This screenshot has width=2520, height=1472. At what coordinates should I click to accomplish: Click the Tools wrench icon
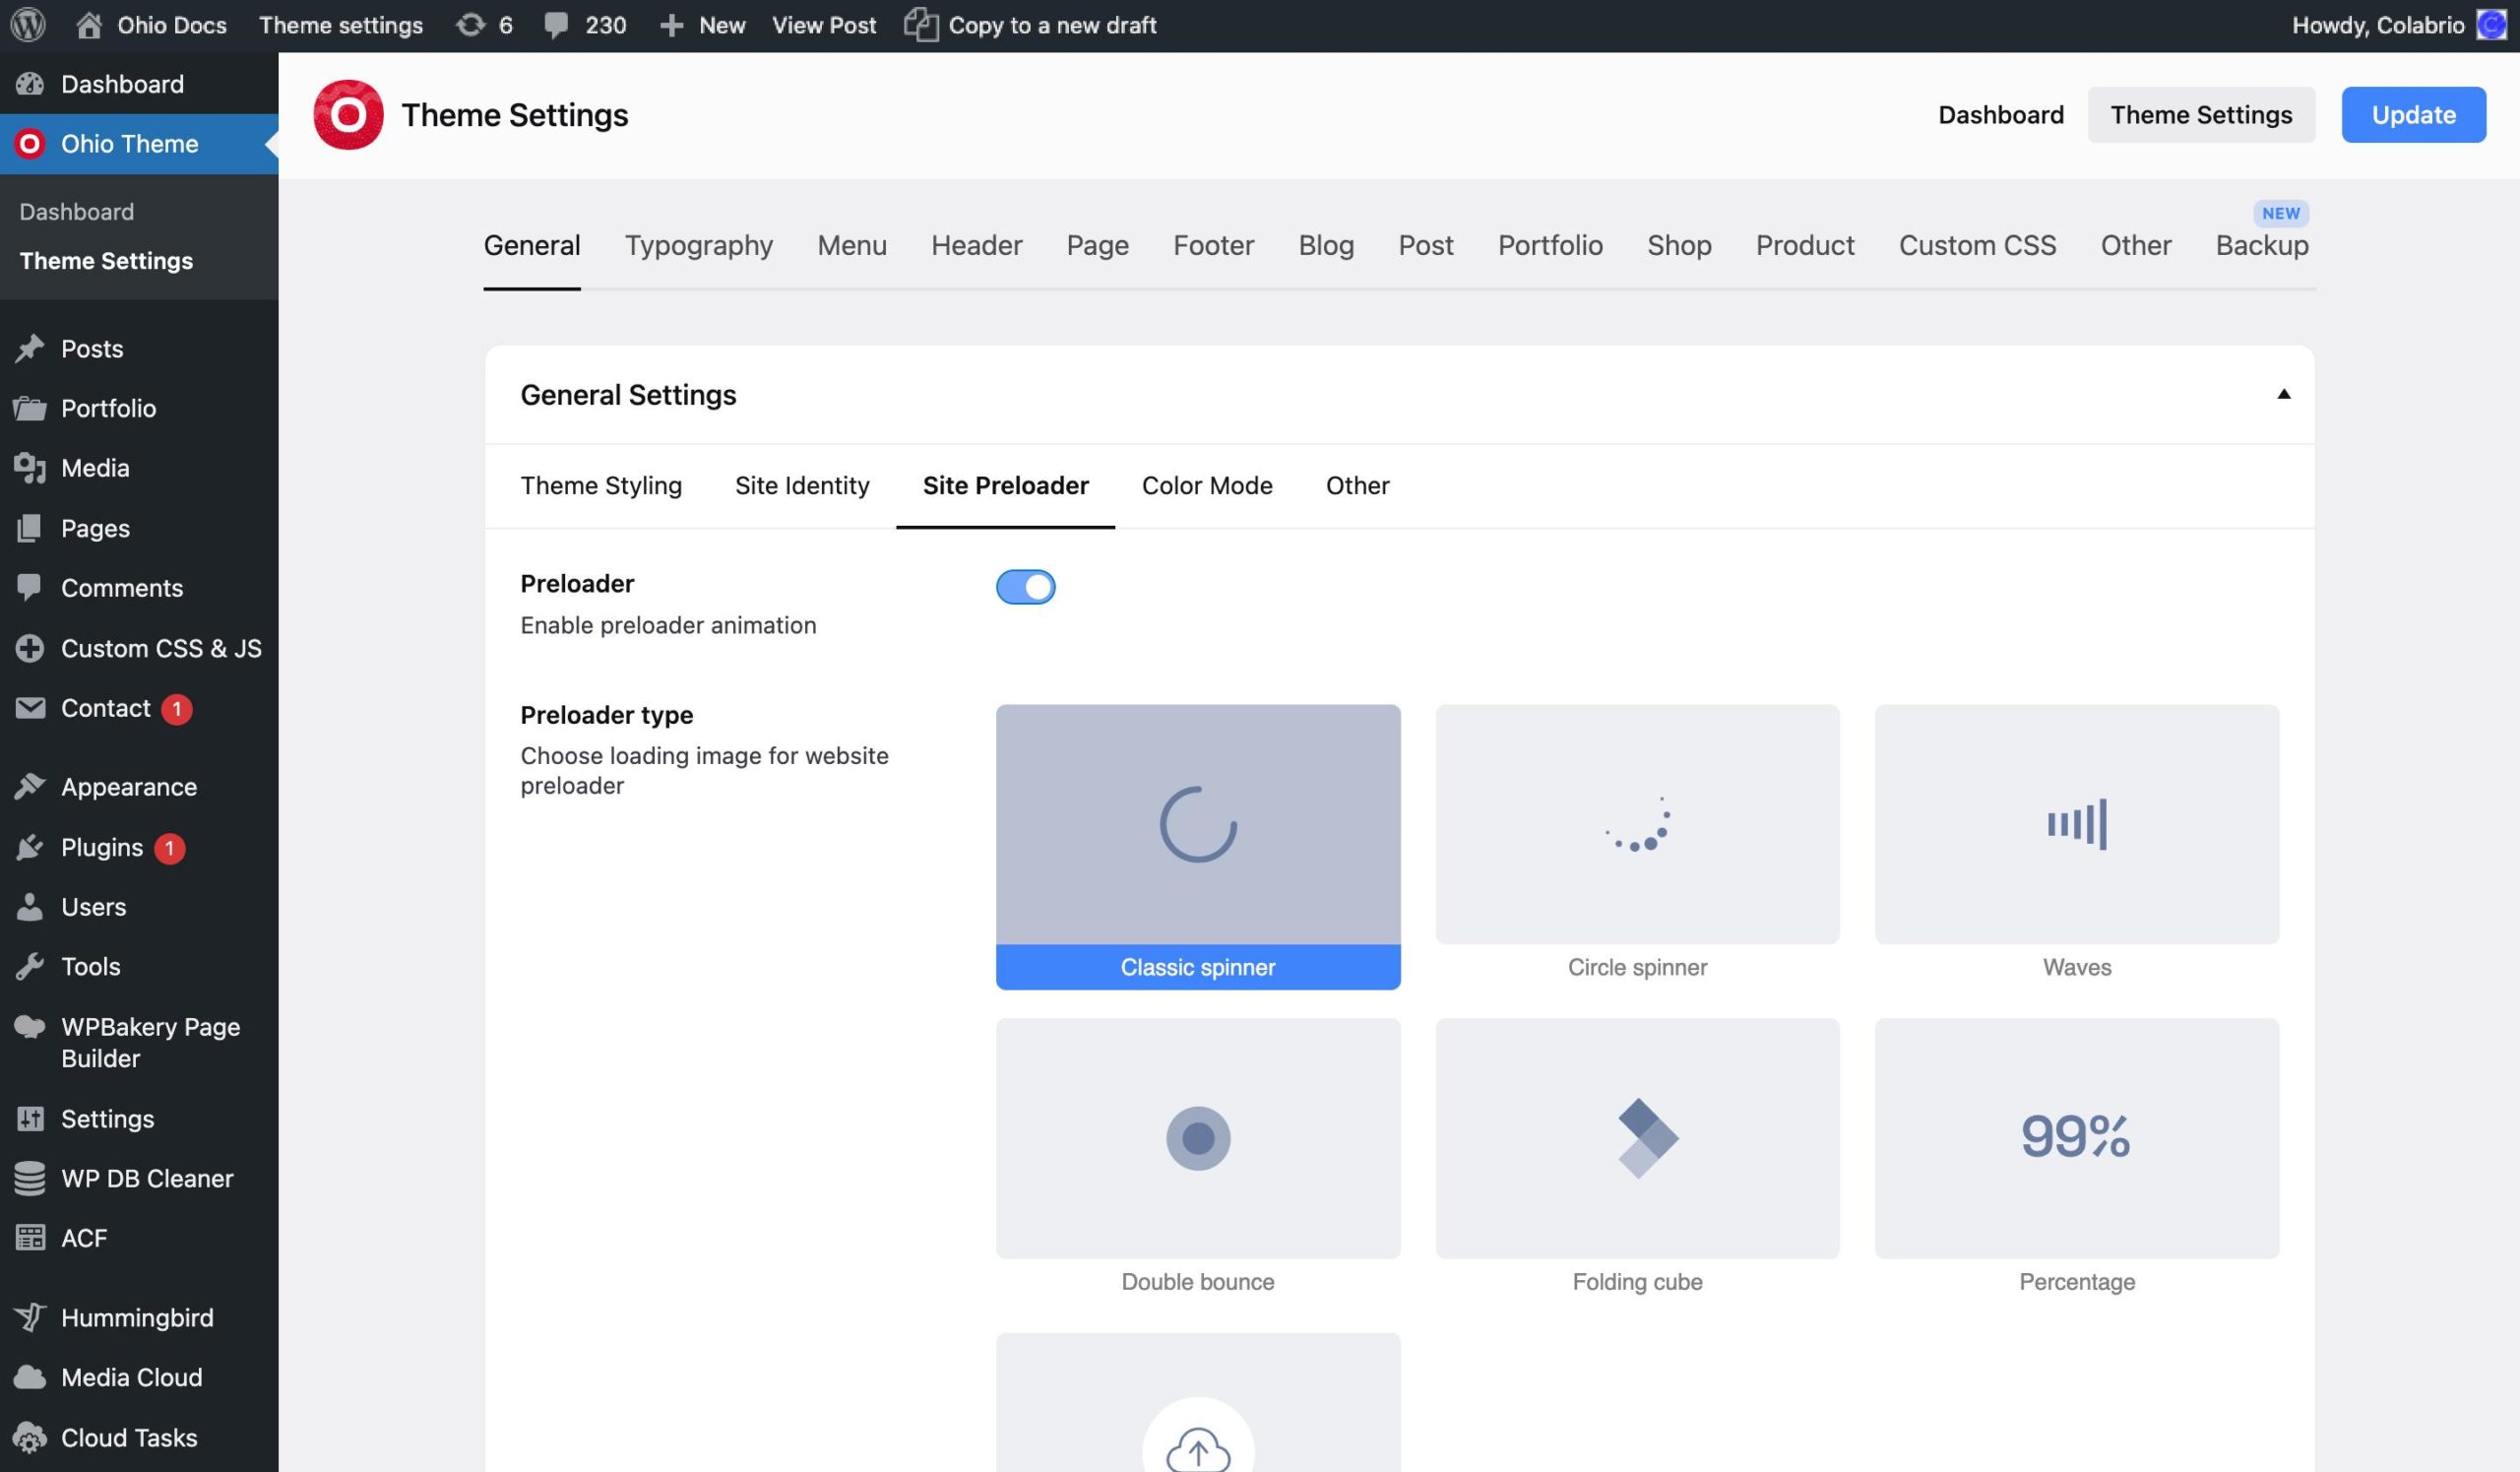[30, 967]
